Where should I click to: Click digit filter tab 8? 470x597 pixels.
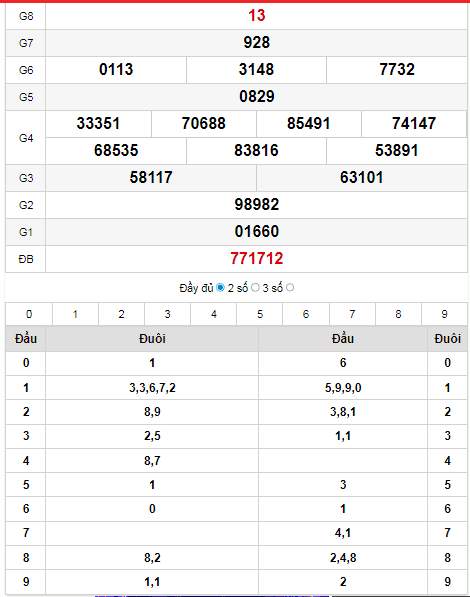pyautogui.click(x=398, y=314)
